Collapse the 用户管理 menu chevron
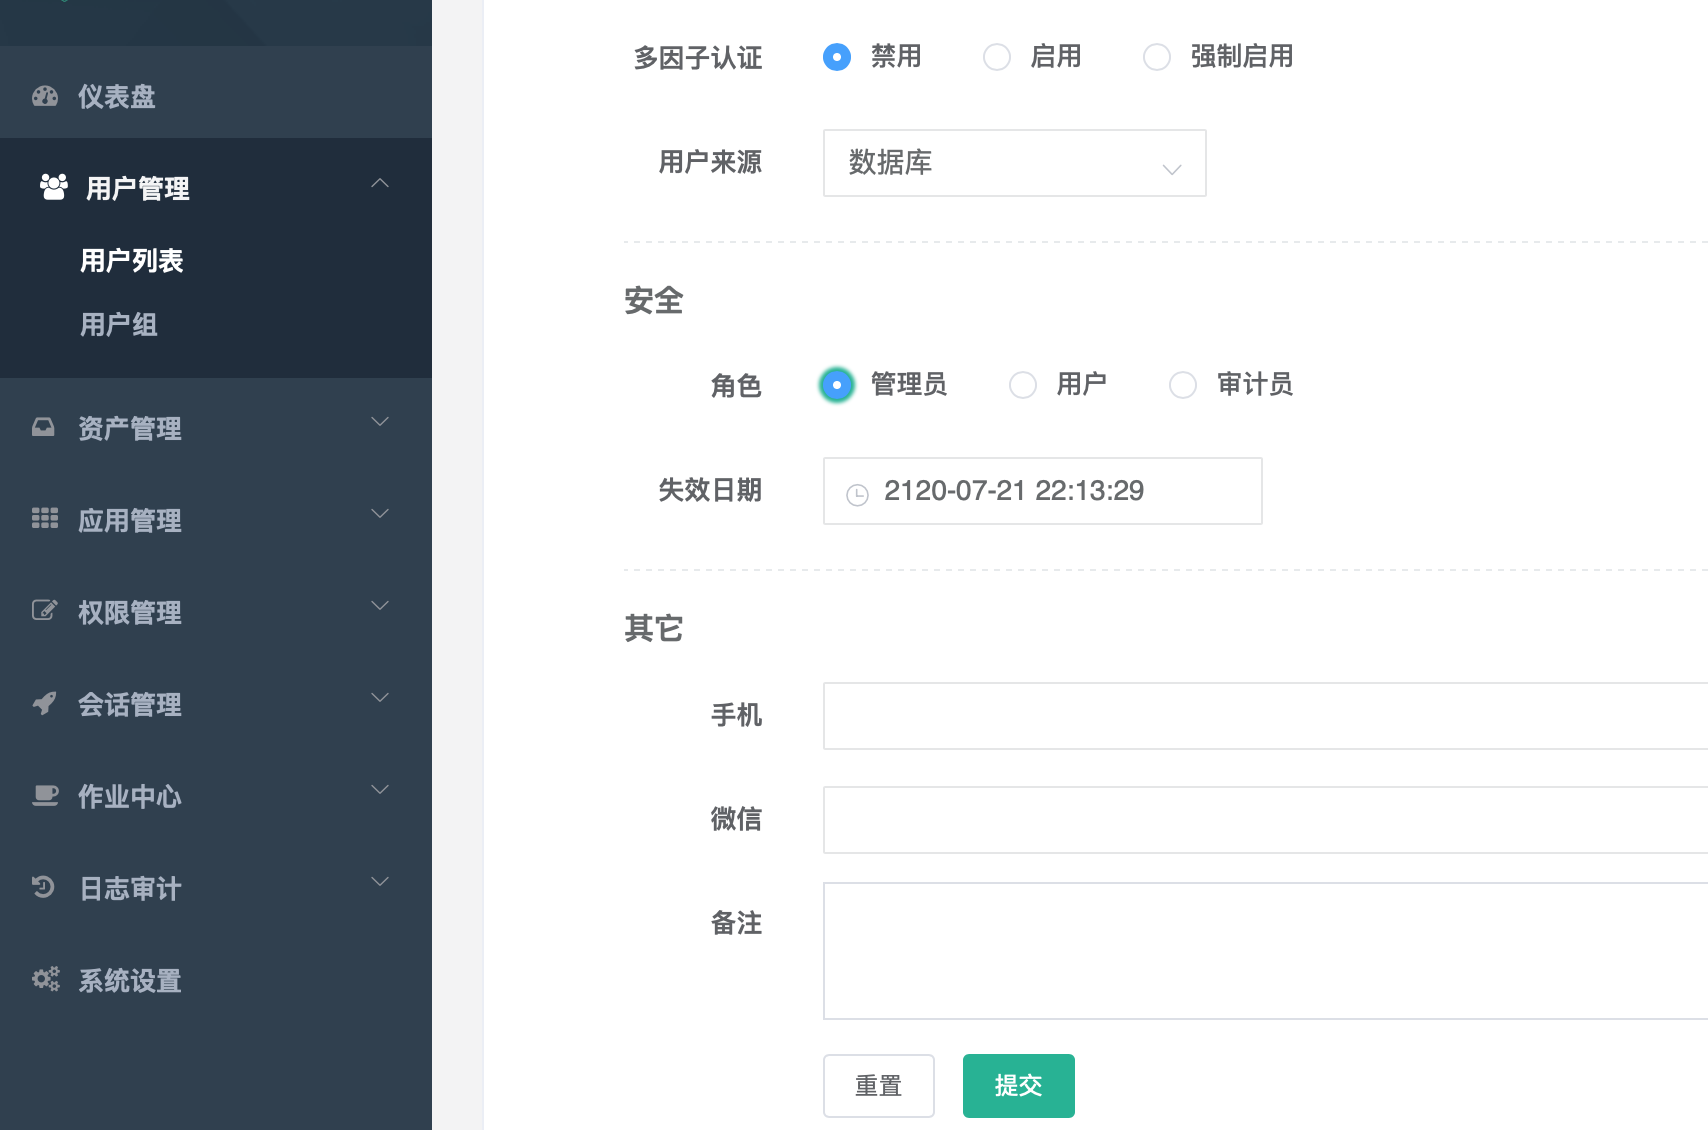 tap(380, 183)
